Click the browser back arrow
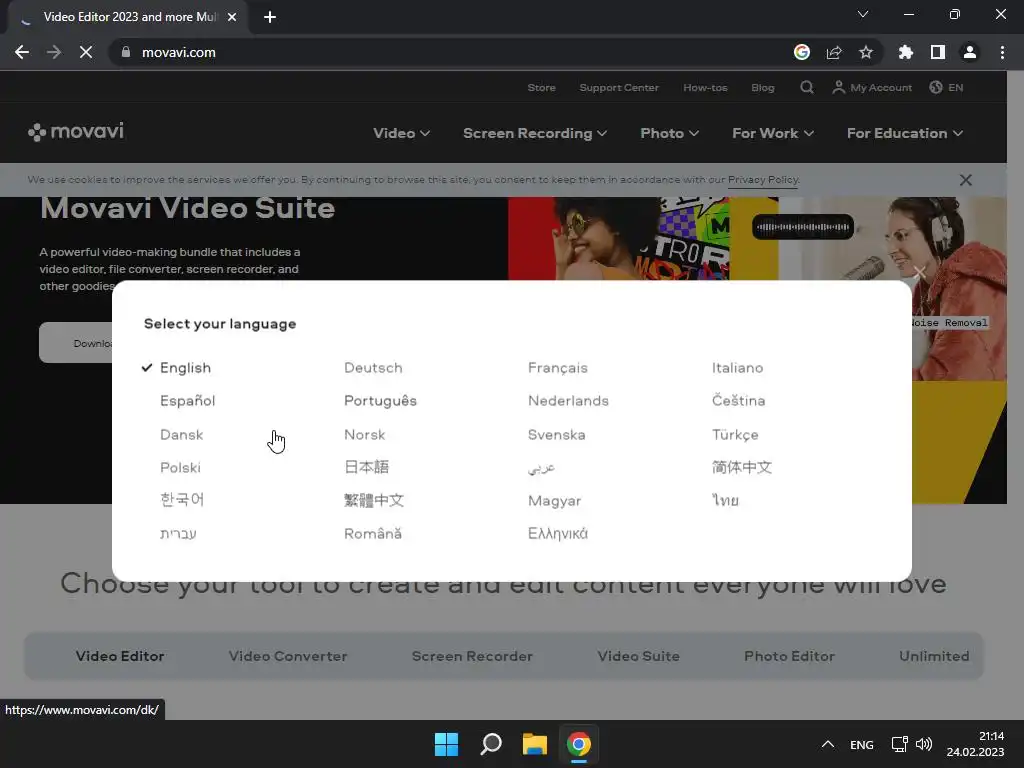This screenshot has height=768, width=1024. coord(22,52)
